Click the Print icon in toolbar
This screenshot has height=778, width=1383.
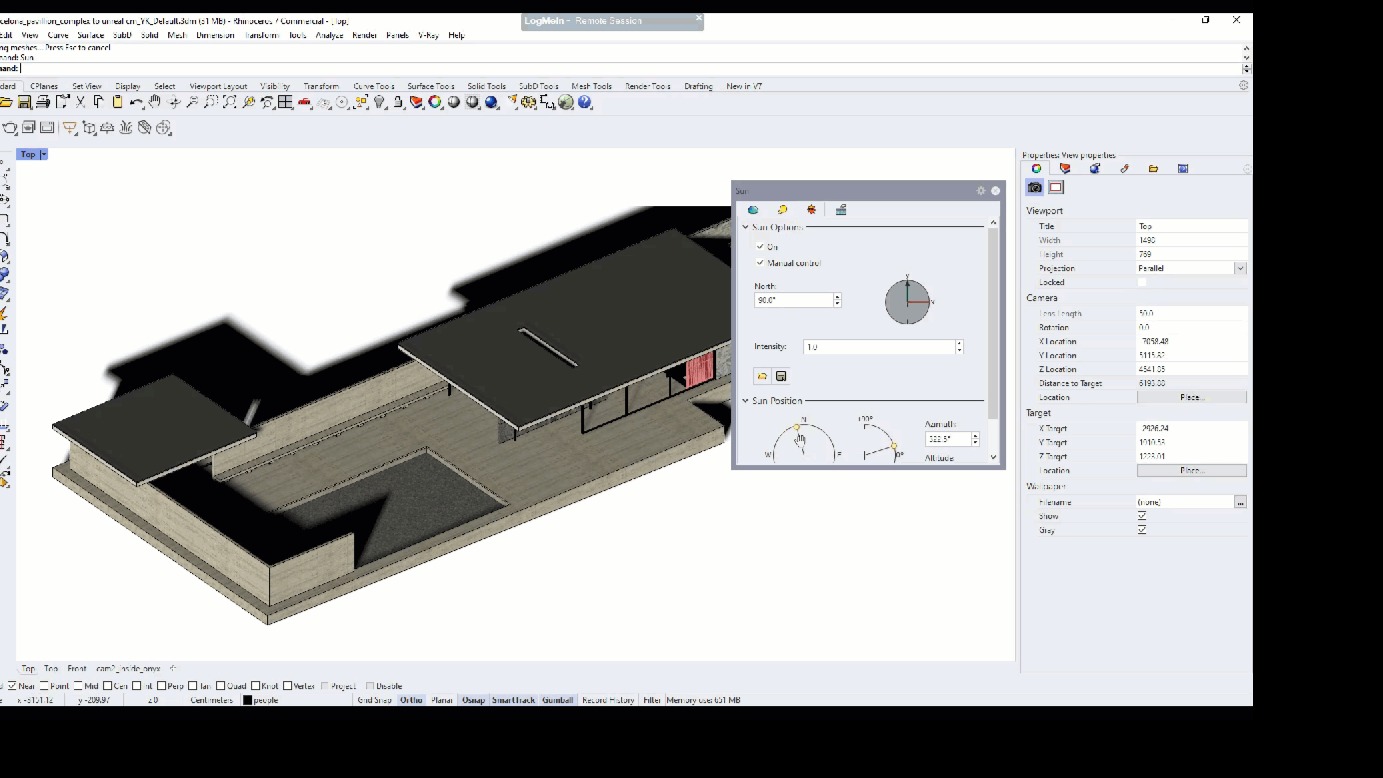43,102
